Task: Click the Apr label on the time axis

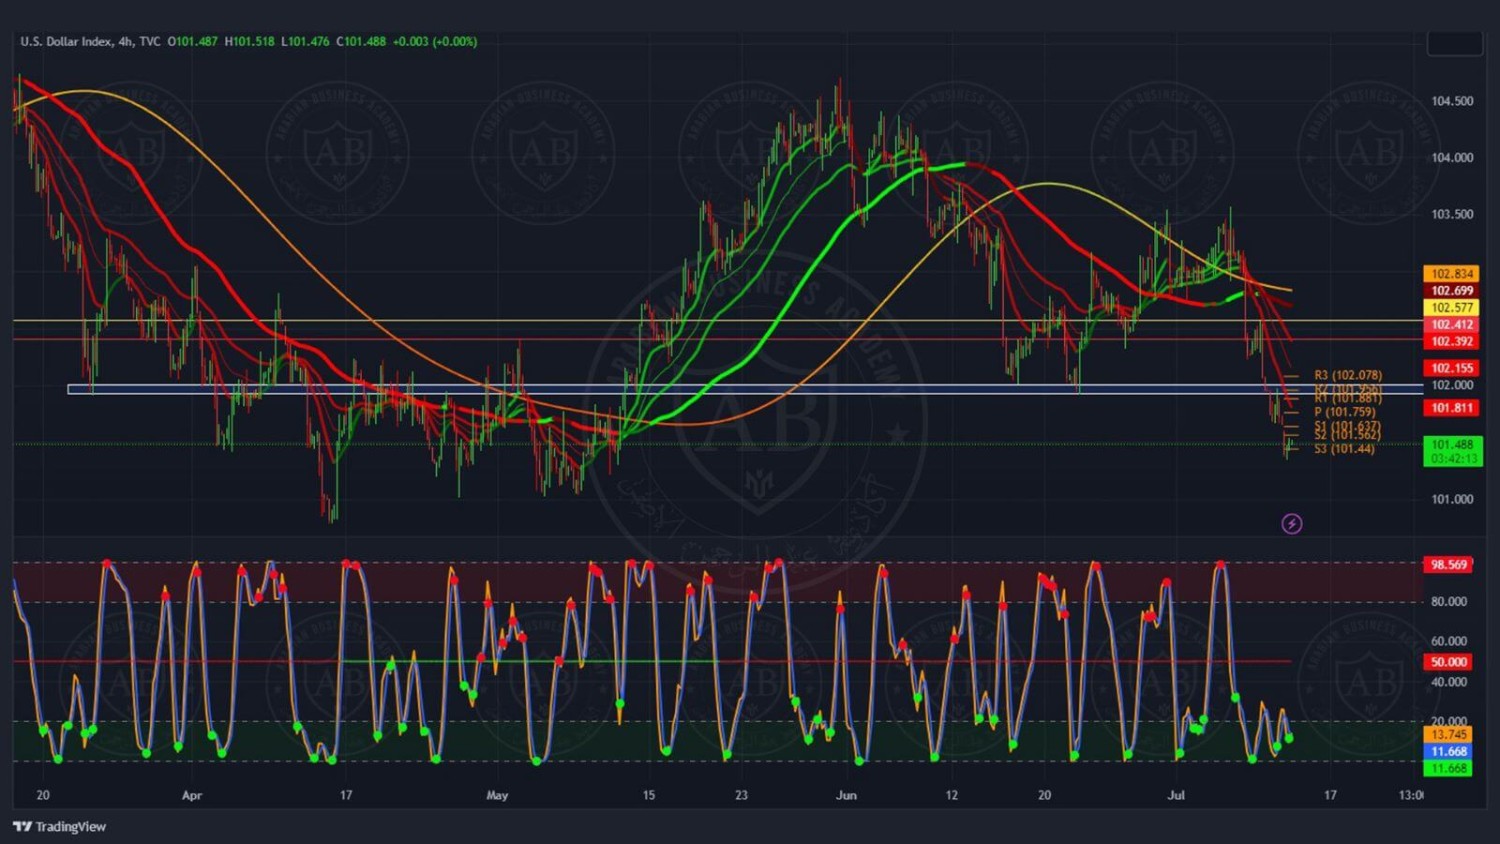Action: click(x=192, y=796)
